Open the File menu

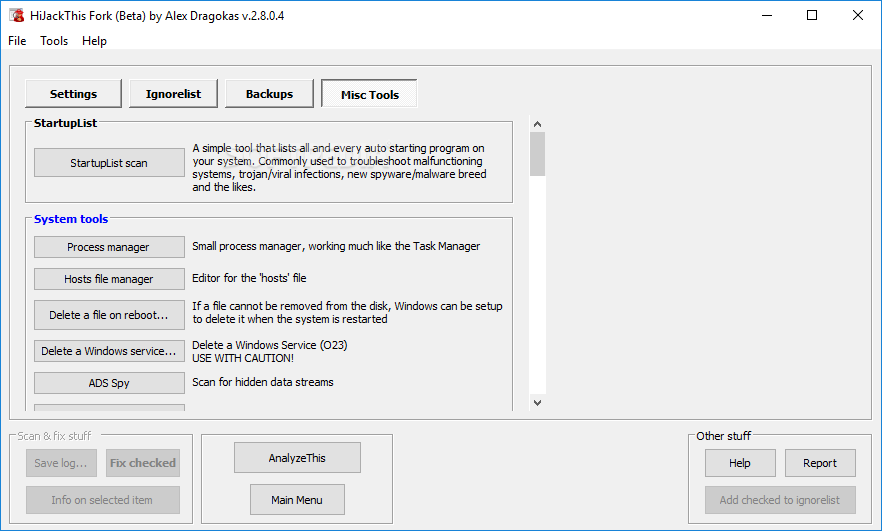(x=17, y=40)
